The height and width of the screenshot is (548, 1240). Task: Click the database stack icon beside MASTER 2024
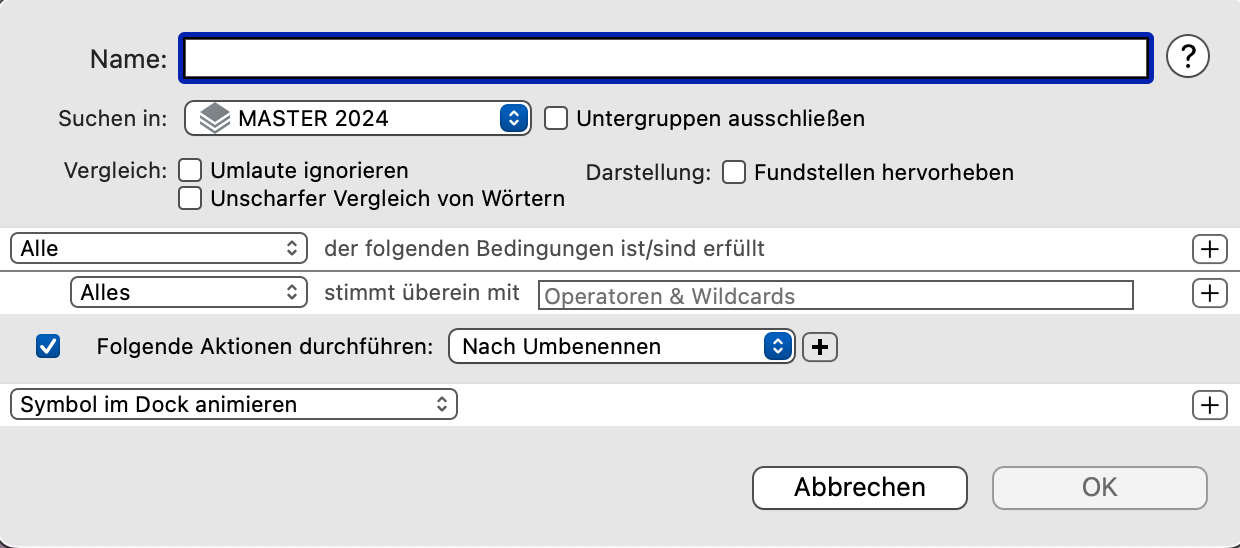tap(214, 119)
